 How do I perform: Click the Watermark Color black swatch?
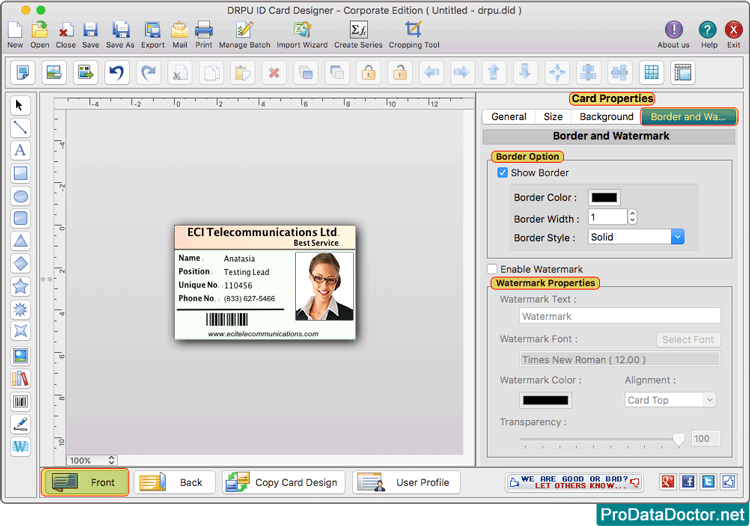pos(545,400)
